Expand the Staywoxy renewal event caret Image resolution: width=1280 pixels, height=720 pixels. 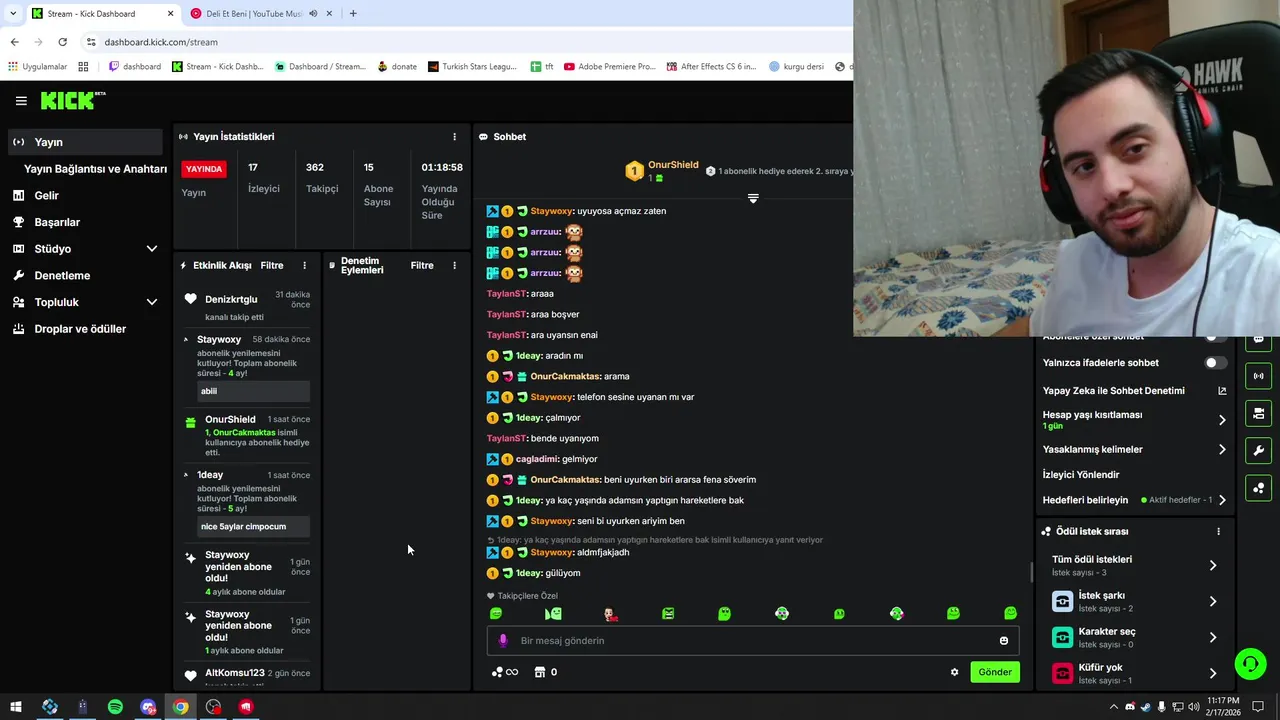(186, 340)
